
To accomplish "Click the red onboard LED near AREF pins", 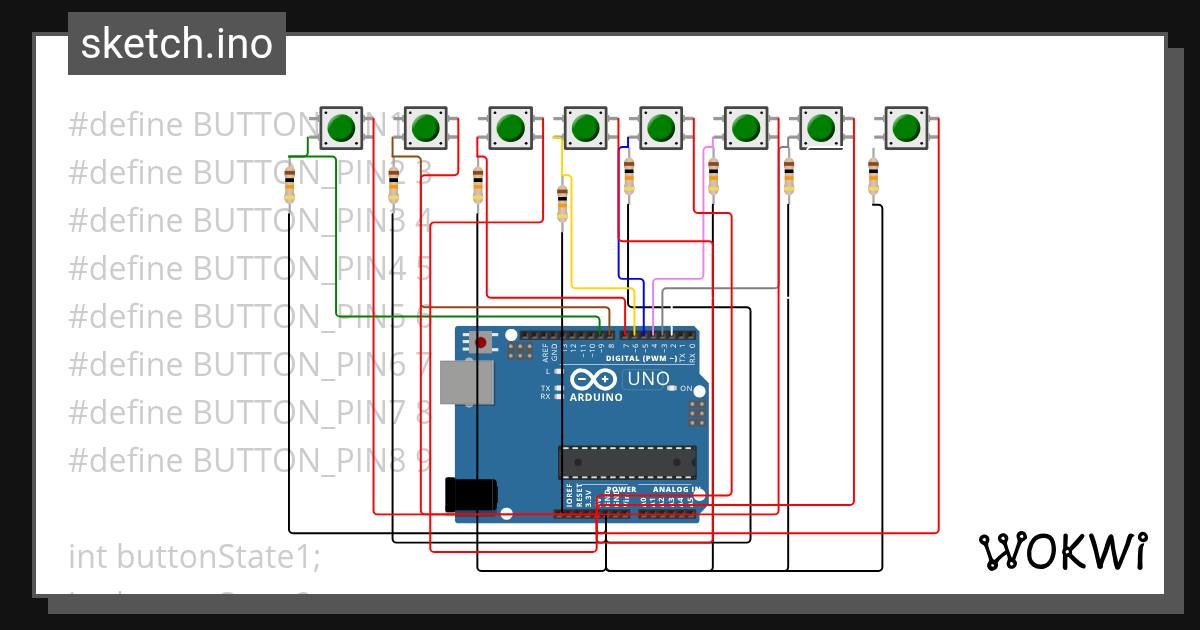I will point(483,340).
